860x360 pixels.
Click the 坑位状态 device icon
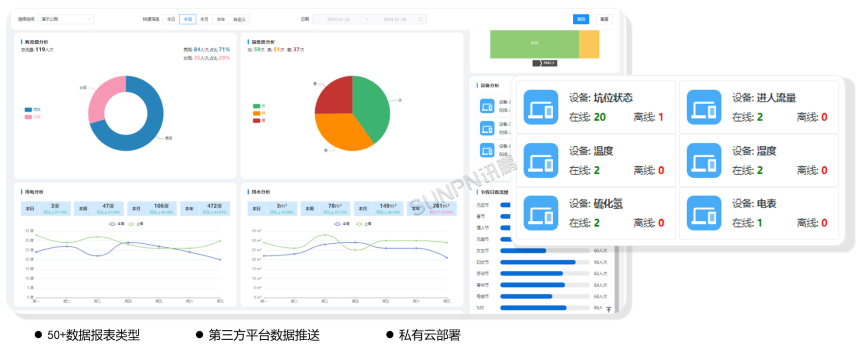pos(541,107)
